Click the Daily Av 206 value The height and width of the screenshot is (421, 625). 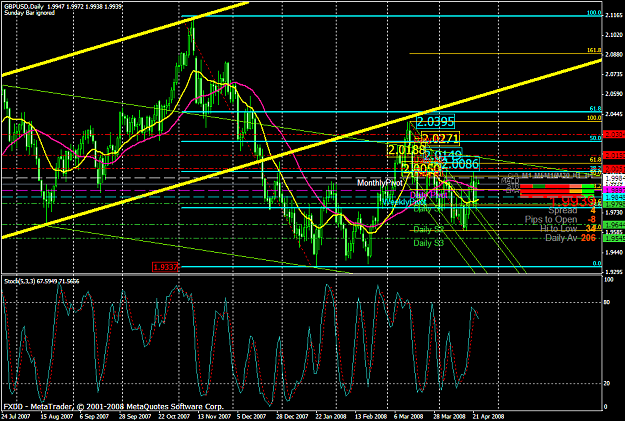pos(588,238)
